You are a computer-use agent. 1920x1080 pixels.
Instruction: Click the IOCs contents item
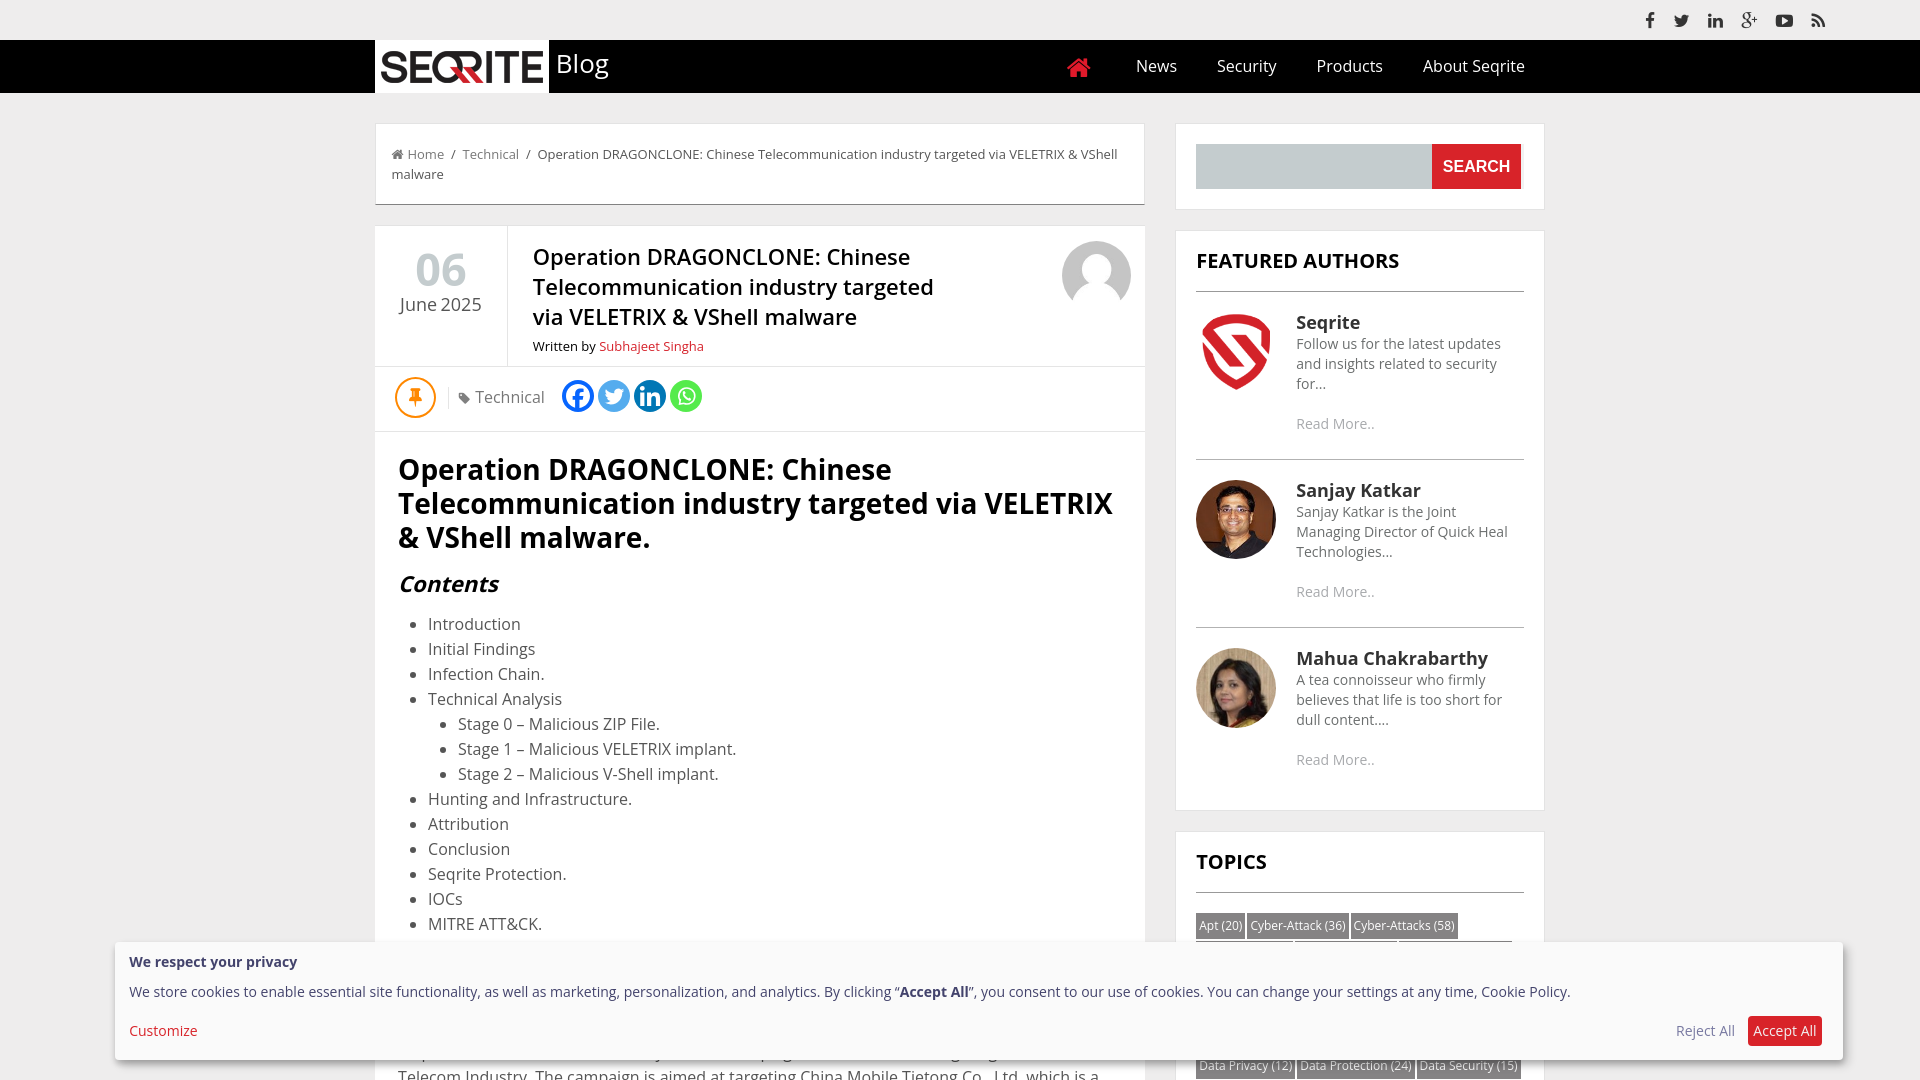click(445, 899)
